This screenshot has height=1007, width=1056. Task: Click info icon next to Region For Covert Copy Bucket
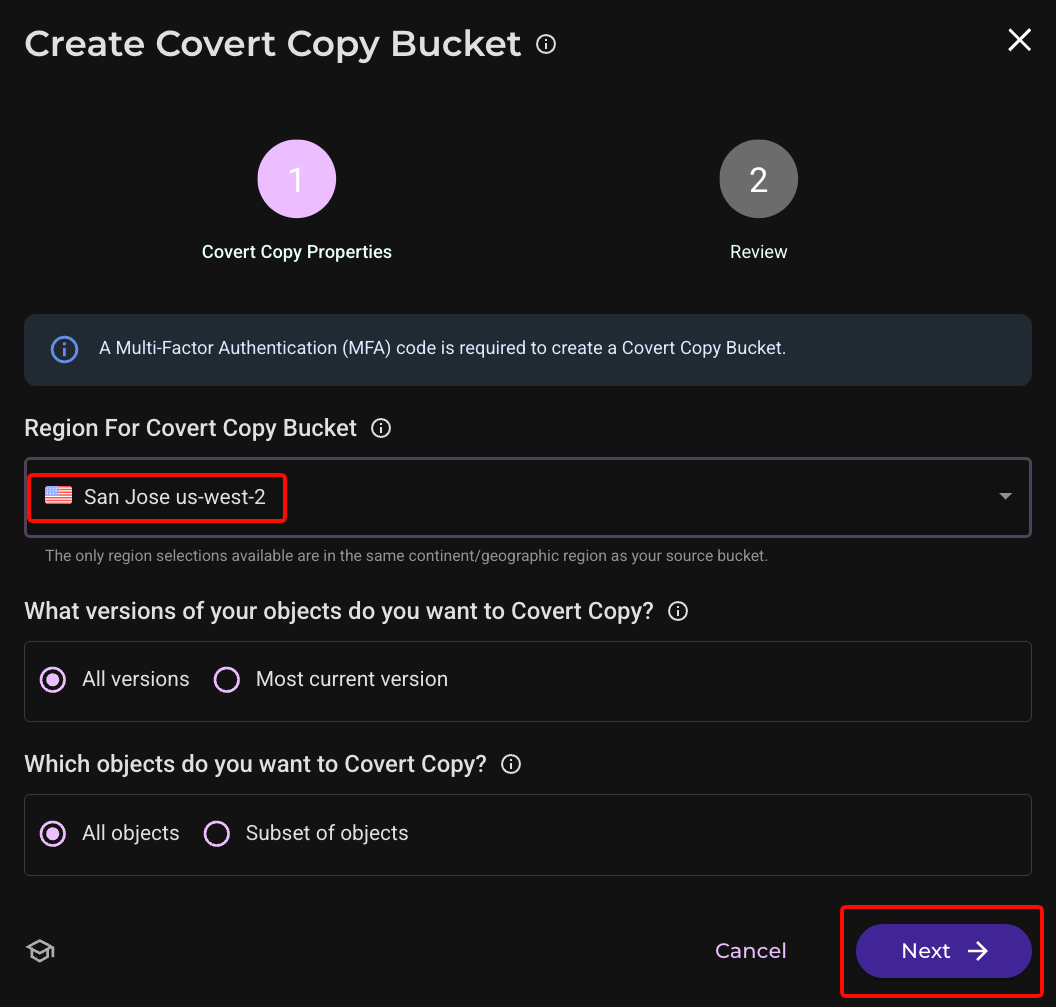(x=381, y=428)
